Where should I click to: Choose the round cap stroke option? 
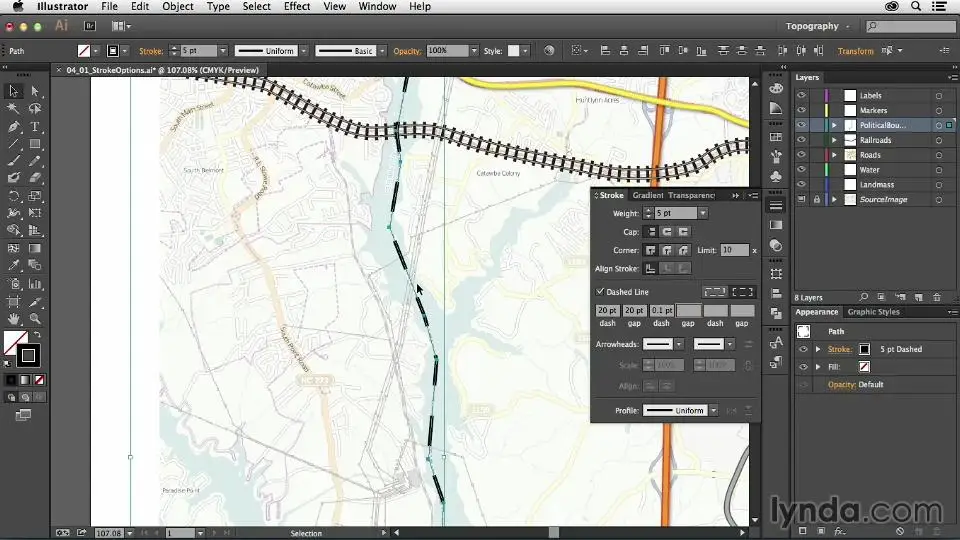pyautogui.click(x=667, y=231)
